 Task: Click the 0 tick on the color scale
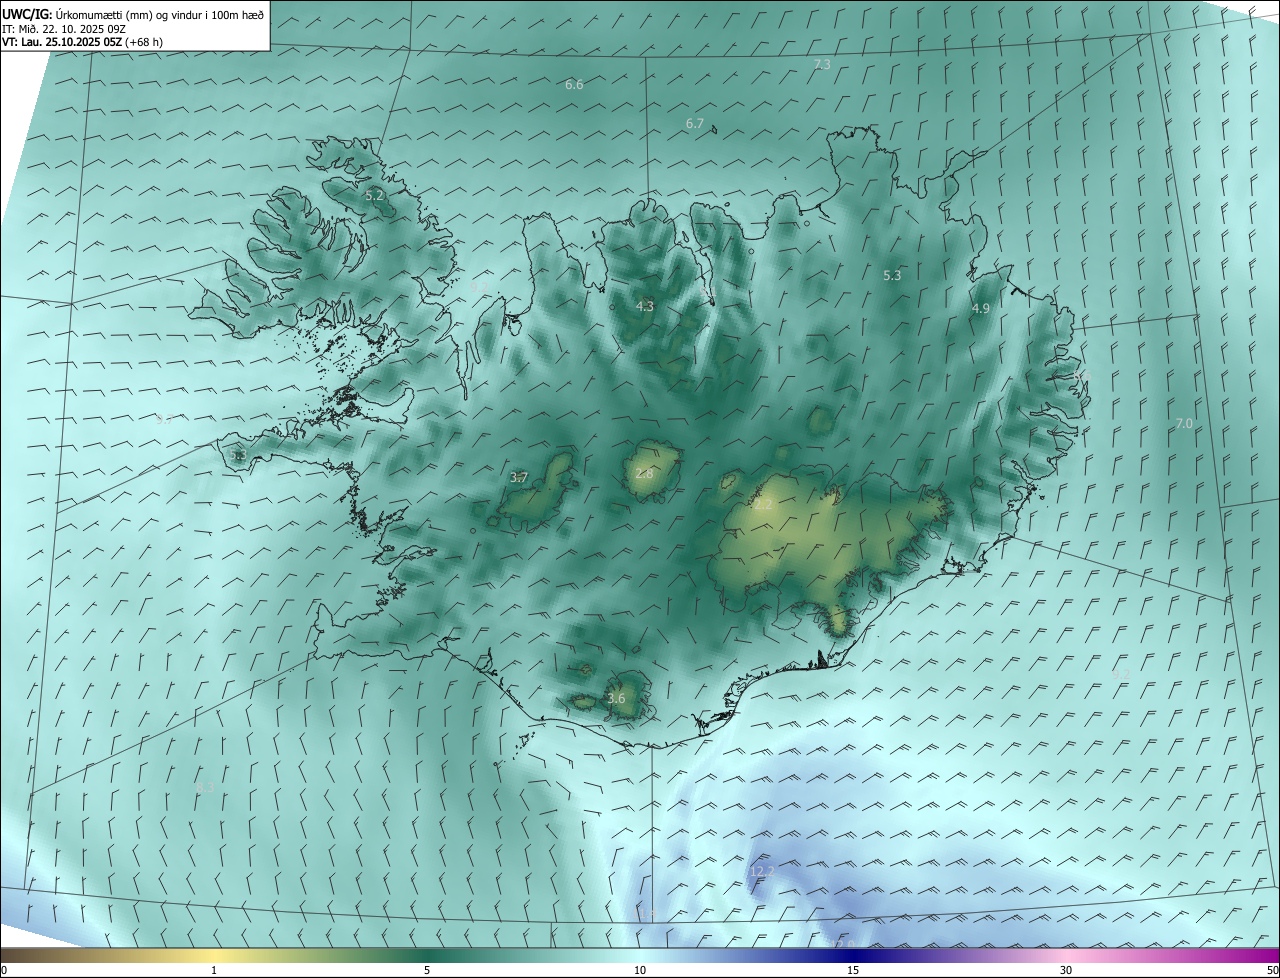tap(4, 970)
